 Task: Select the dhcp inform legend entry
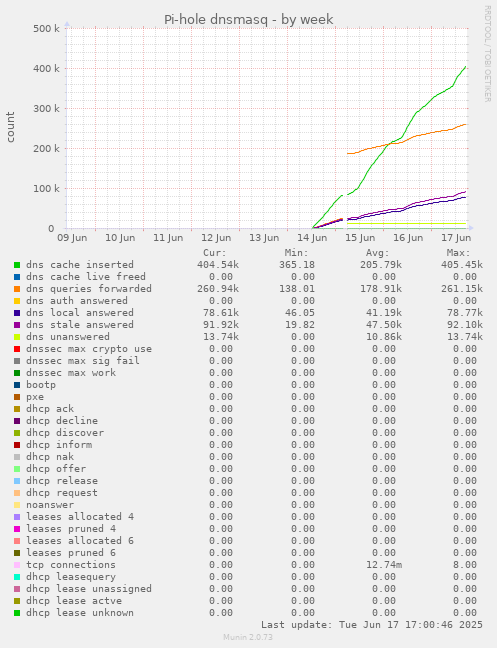pyautogui.click(x=59, y=445)
